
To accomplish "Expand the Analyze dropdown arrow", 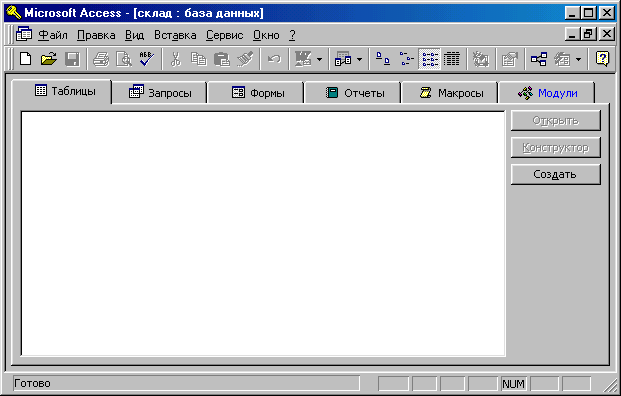I will coord(359,60).
